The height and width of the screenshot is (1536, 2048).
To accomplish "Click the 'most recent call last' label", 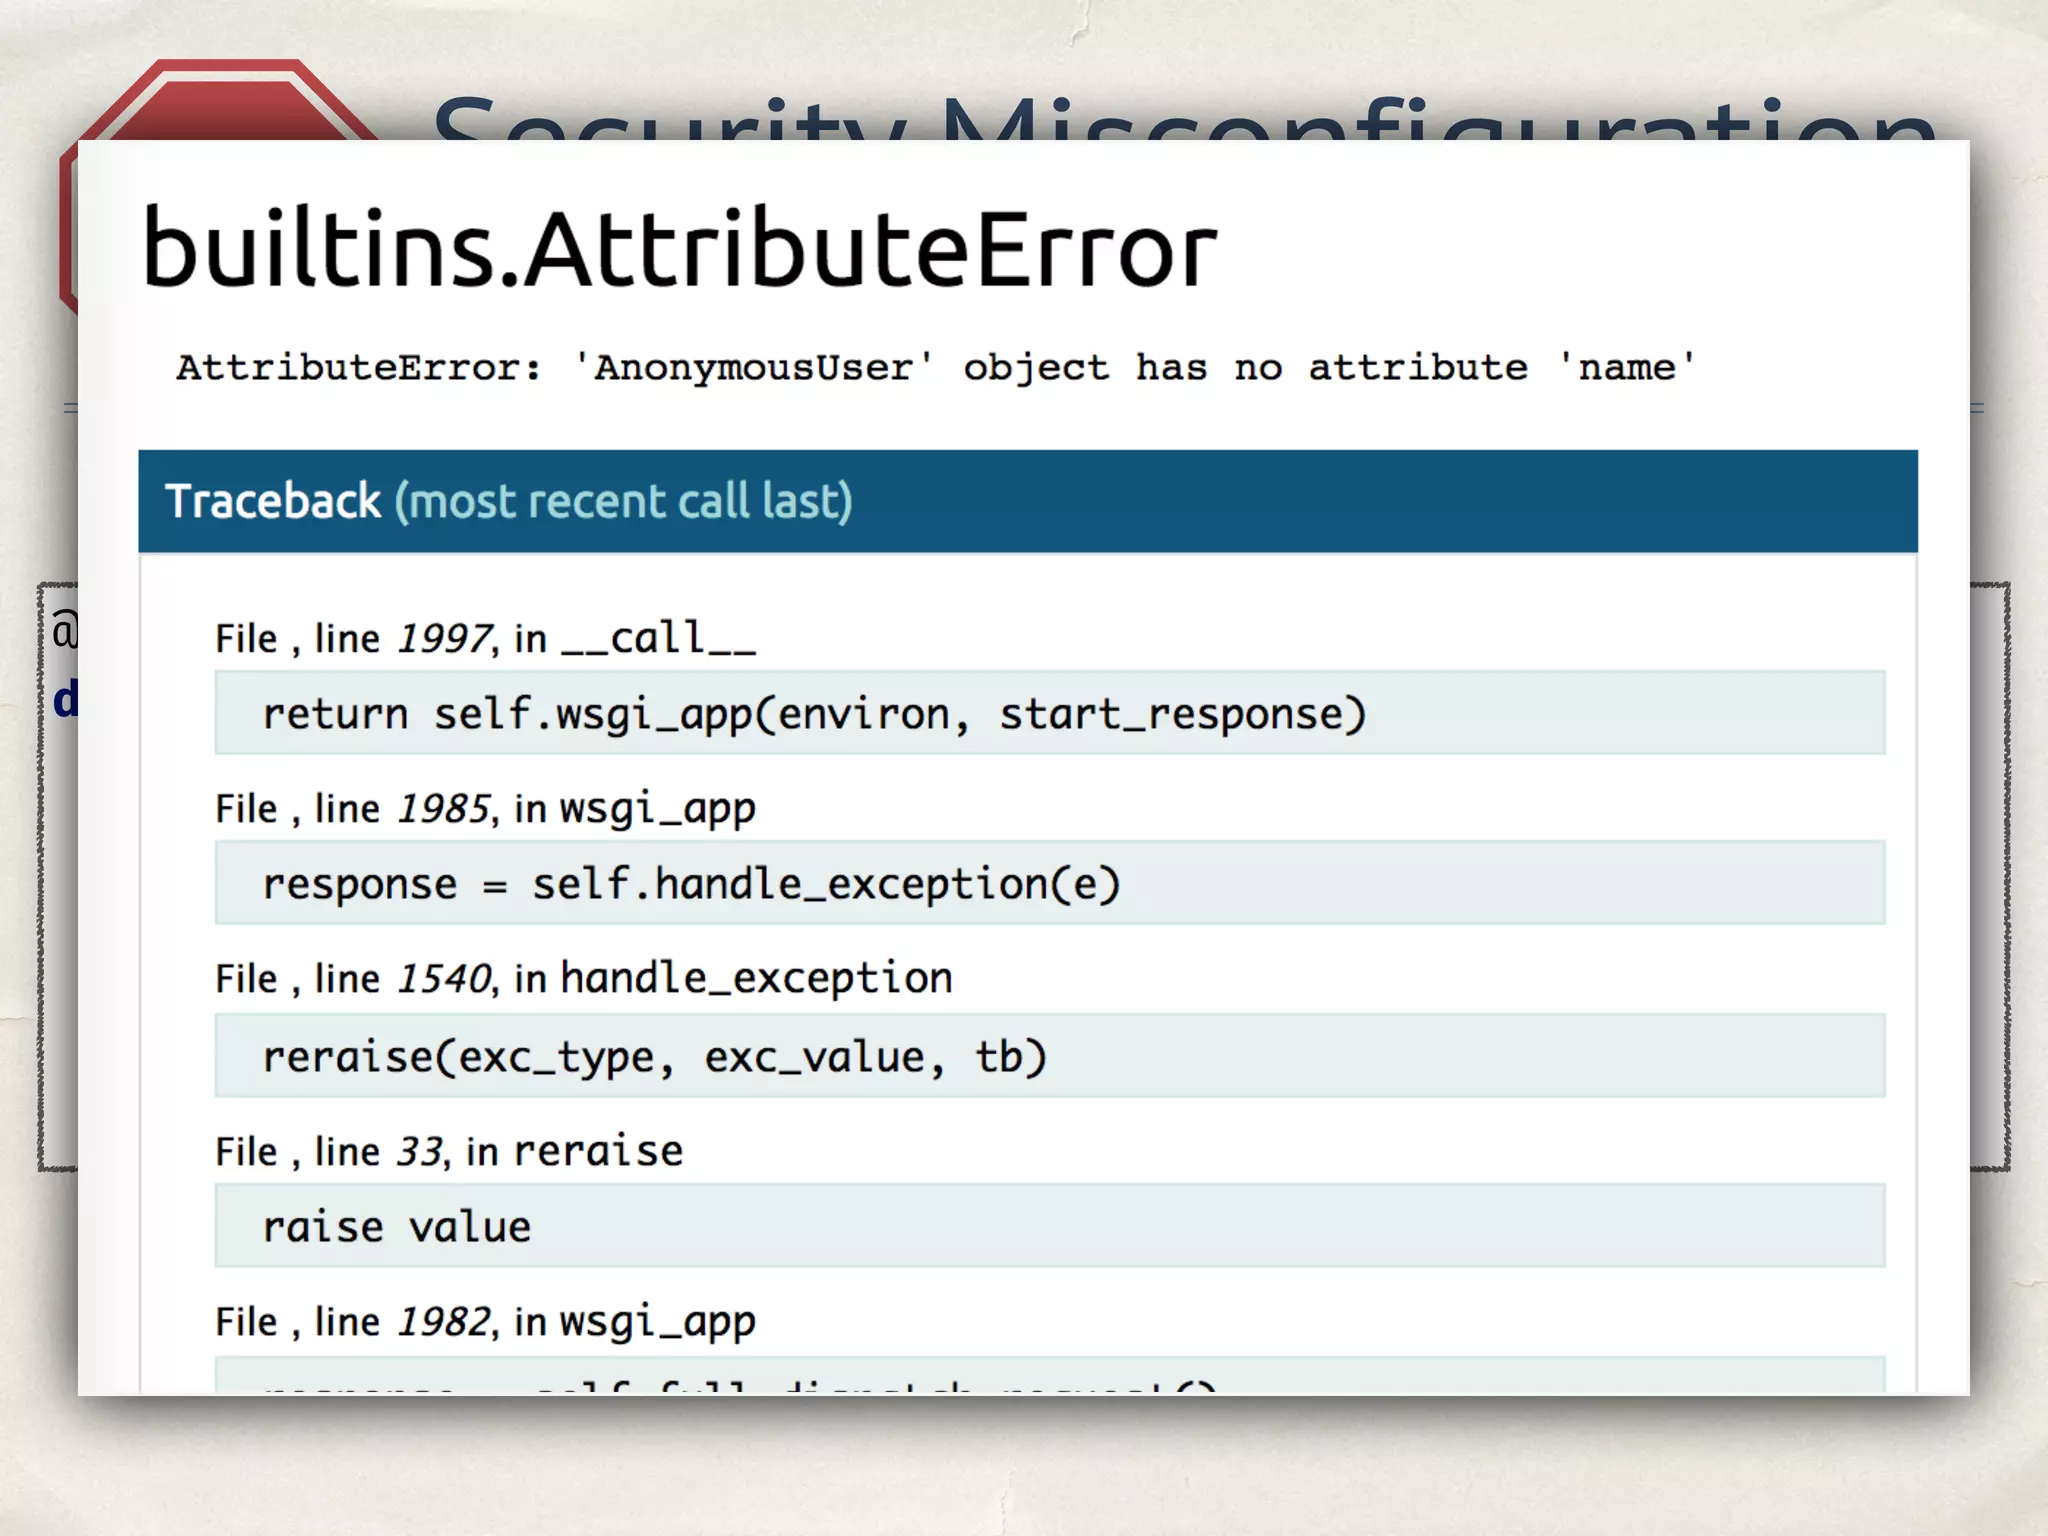I will [623, 501].
